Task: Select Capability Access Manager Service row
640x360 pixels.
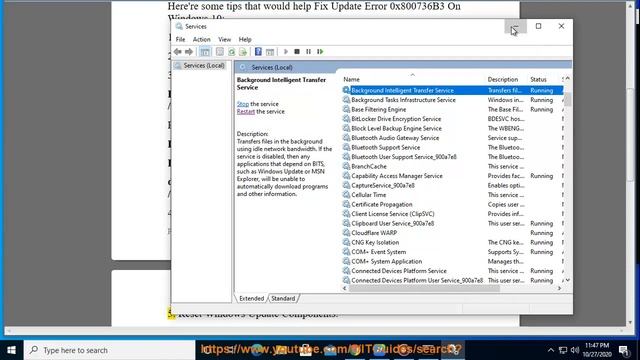Action: point(453,176)
